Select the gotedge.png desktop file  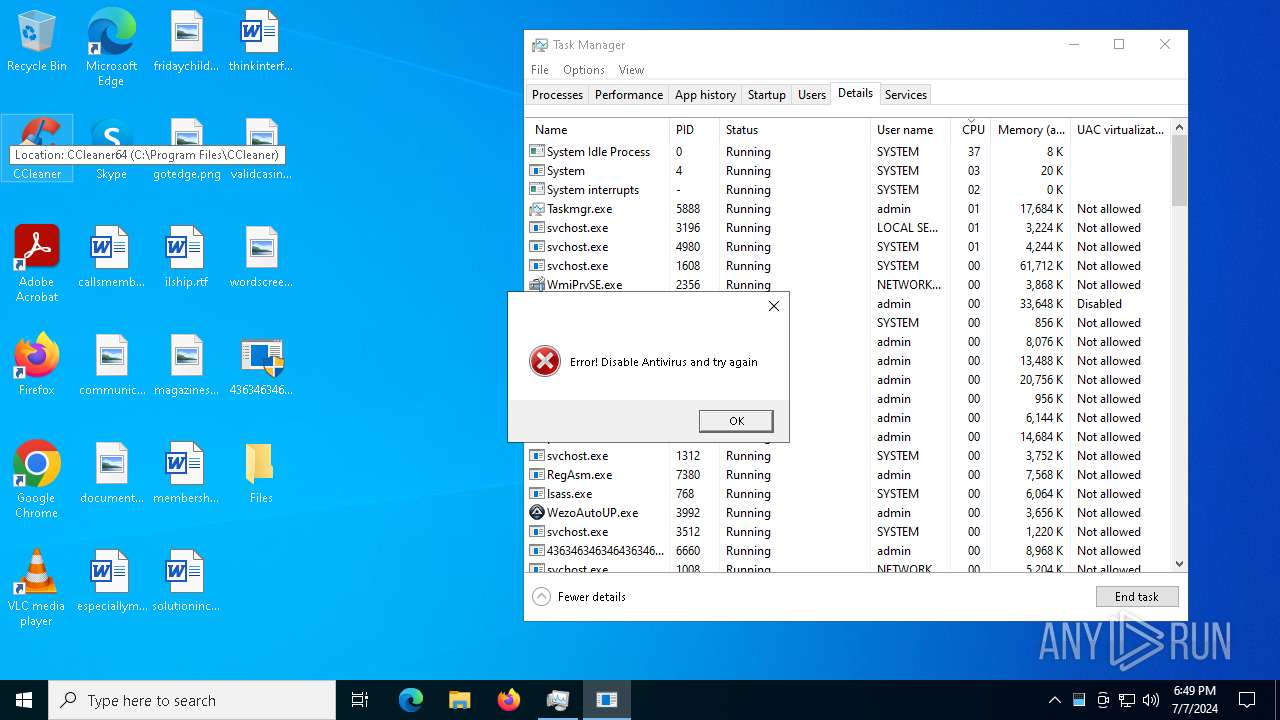coord(186,150)
